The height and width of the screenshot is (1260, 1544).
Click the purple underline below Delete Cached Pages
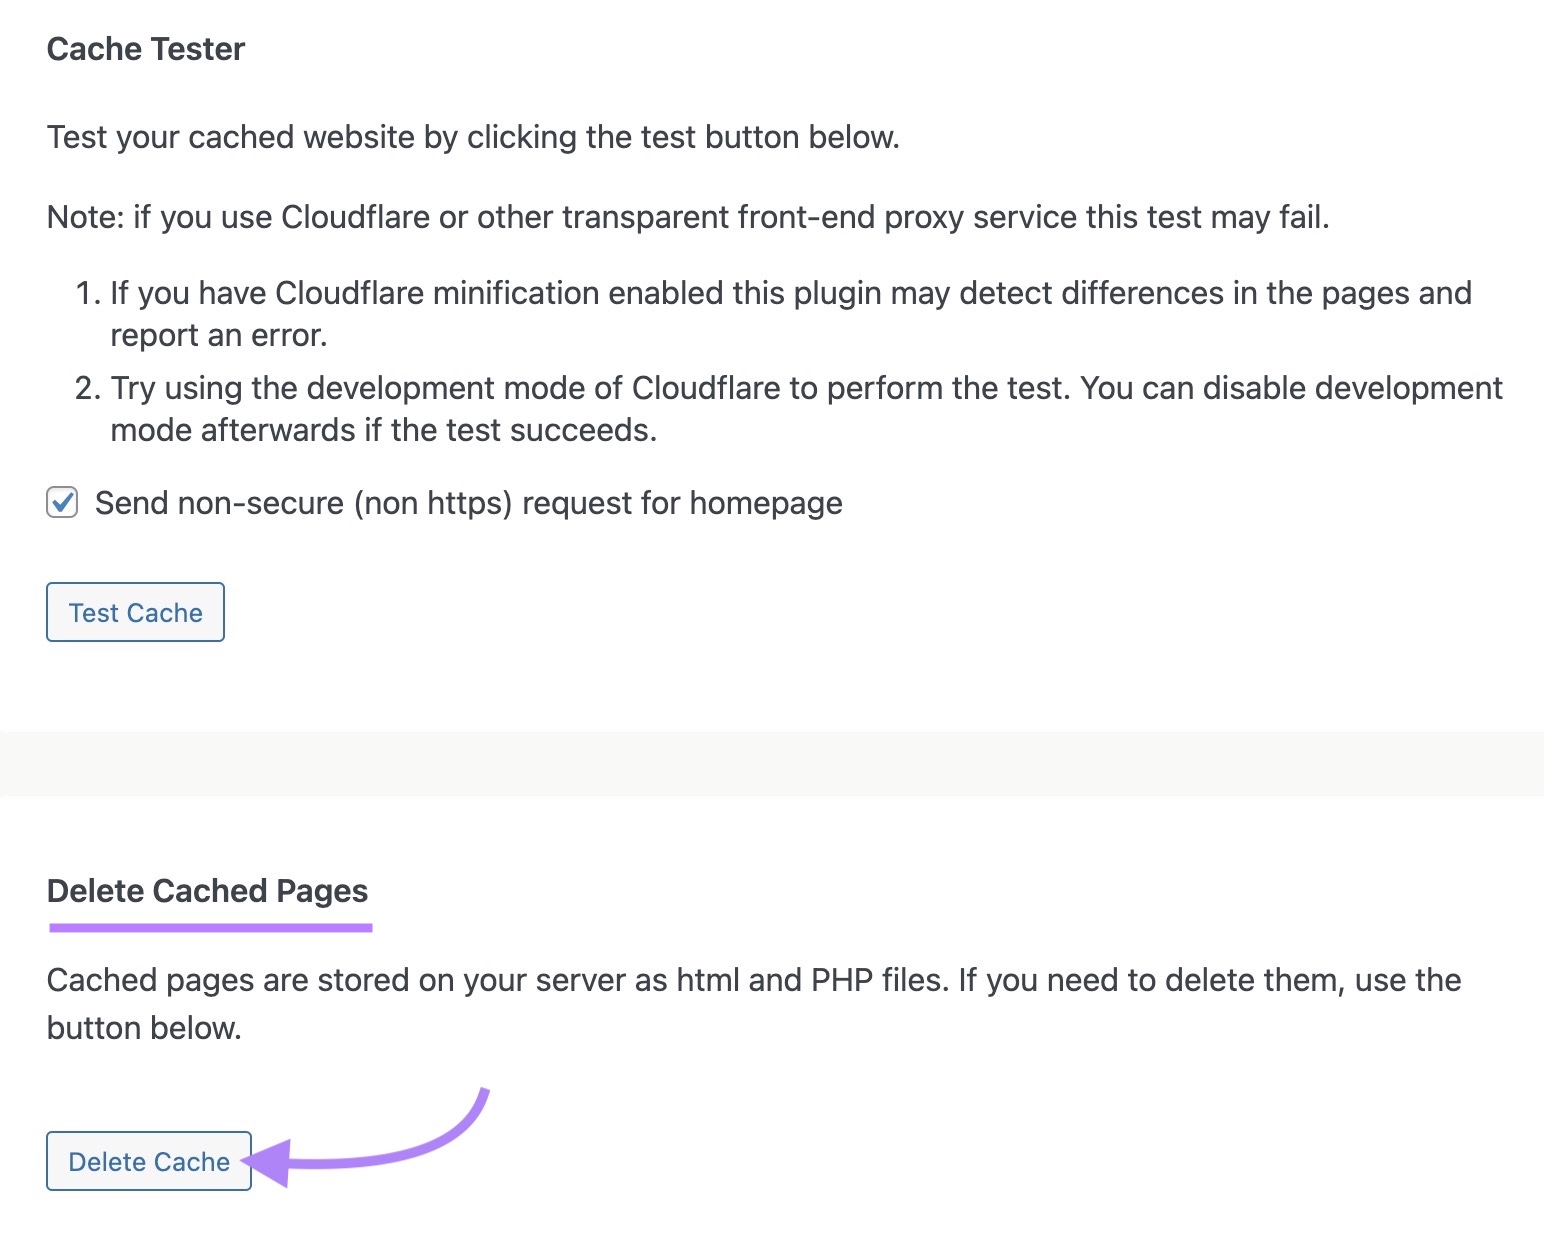pyautogui.click(x=210, y=928)
